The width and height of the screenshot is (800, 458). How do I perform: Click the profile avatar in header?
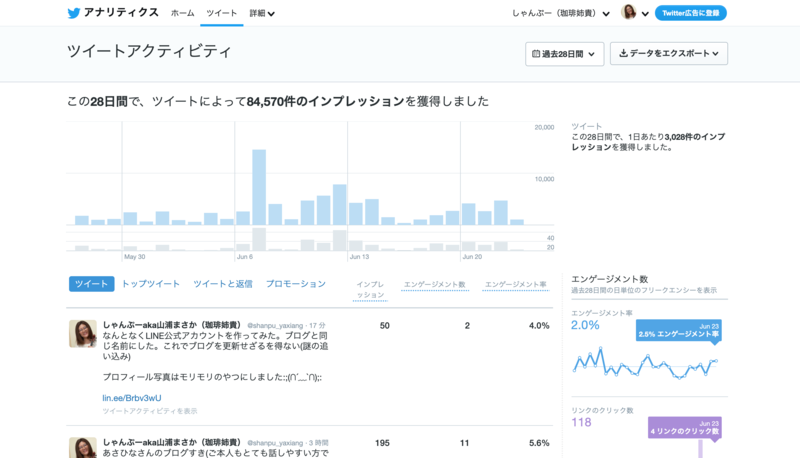tap(629, 12)
